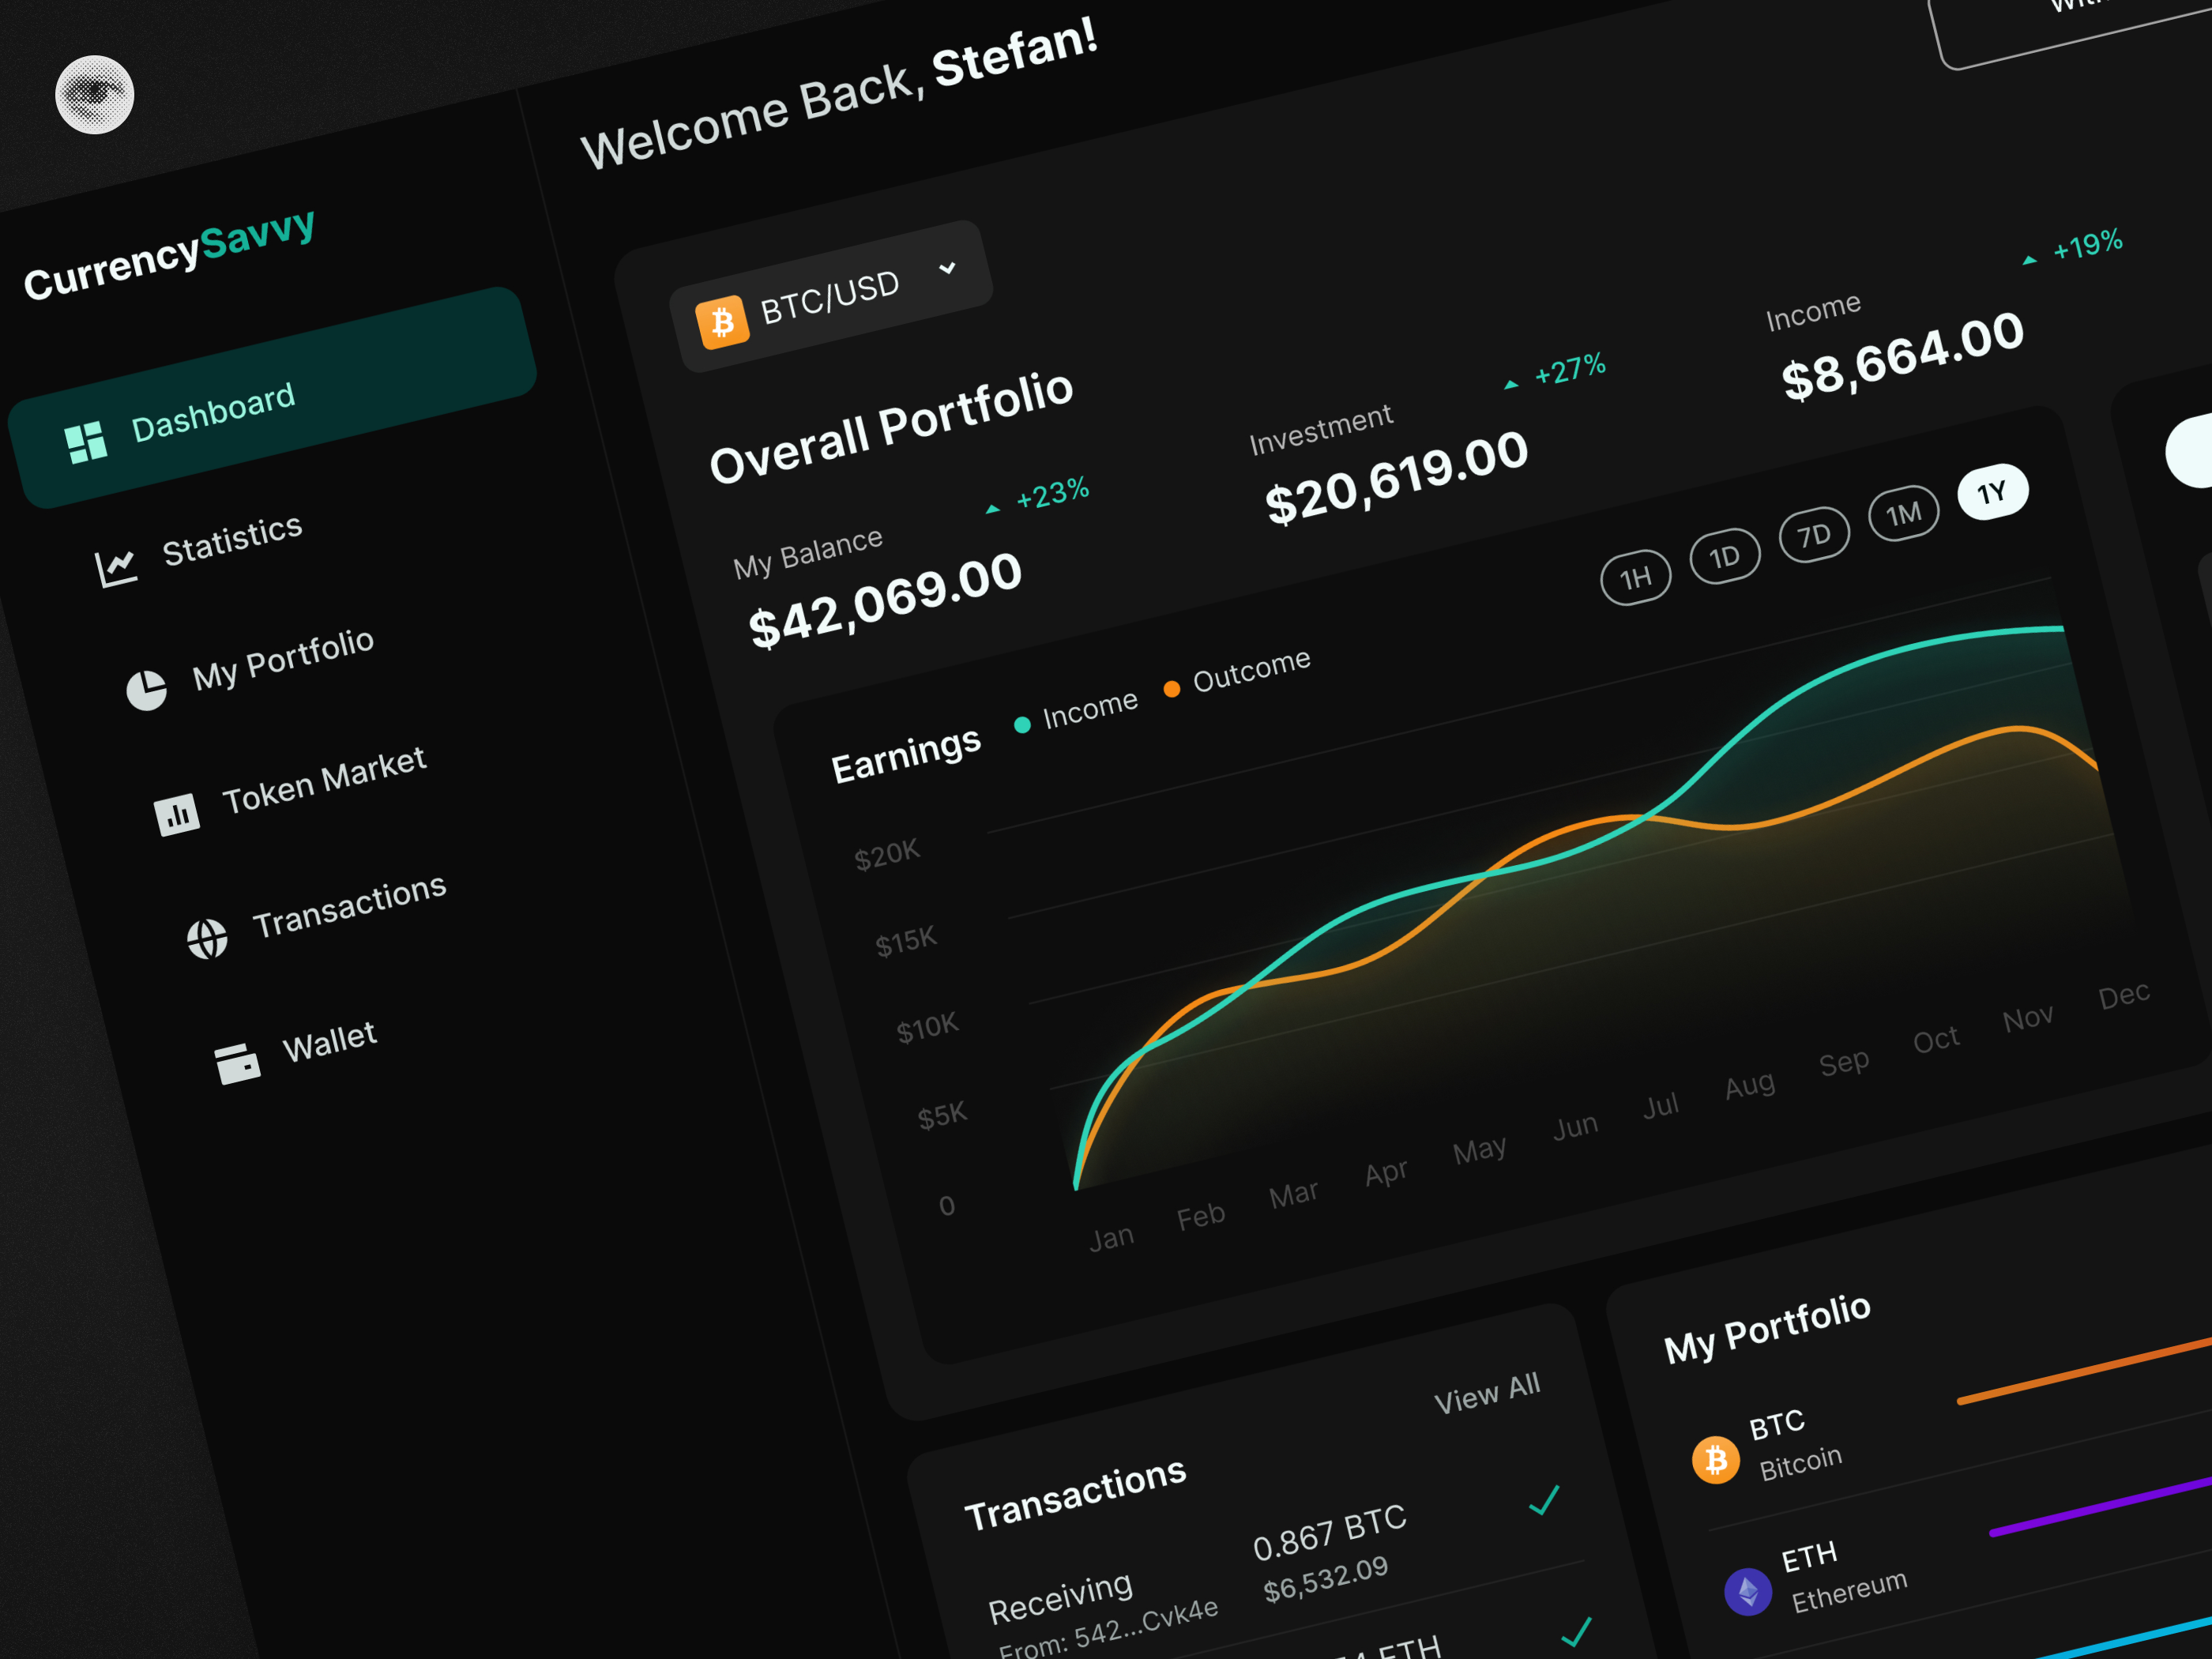This screenshot has height=1659, width=2212.
Task: Click the checkmark for 0.867 BTC transaction
Action: pyautogui.click(x=1544, y=1500)
